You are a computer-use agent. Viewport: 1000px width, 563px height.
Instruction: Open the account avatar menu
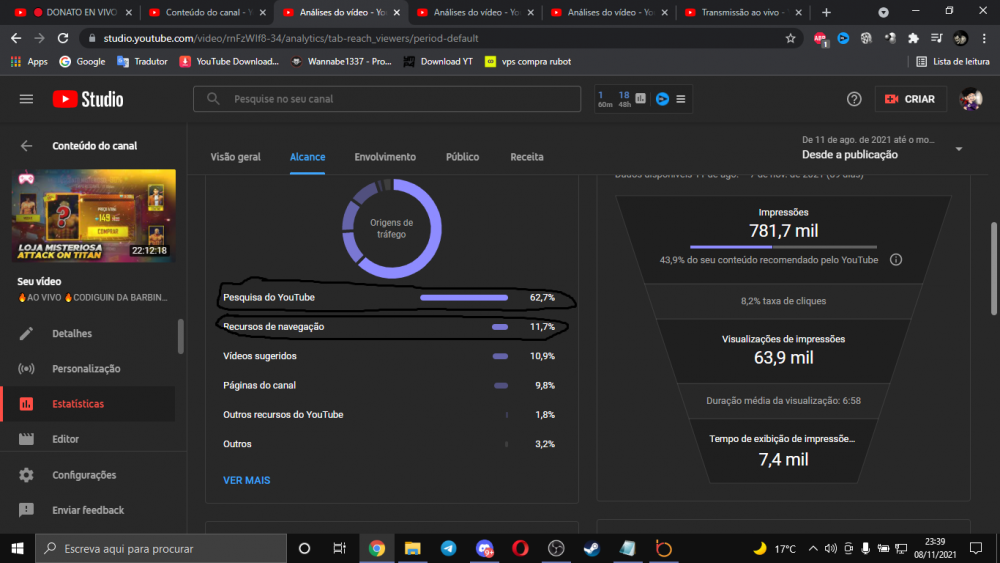coord(970,99)
